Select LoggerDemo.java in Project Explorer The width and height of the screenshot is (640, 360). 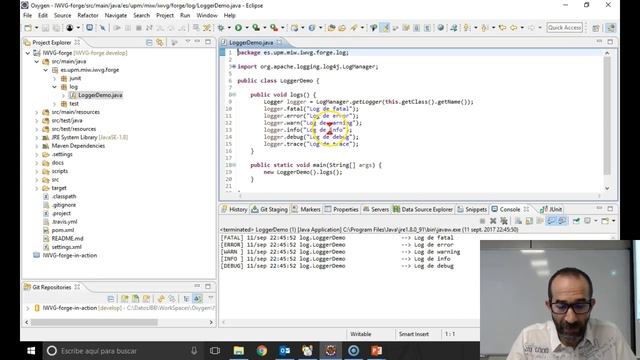[x=100, y=95]
